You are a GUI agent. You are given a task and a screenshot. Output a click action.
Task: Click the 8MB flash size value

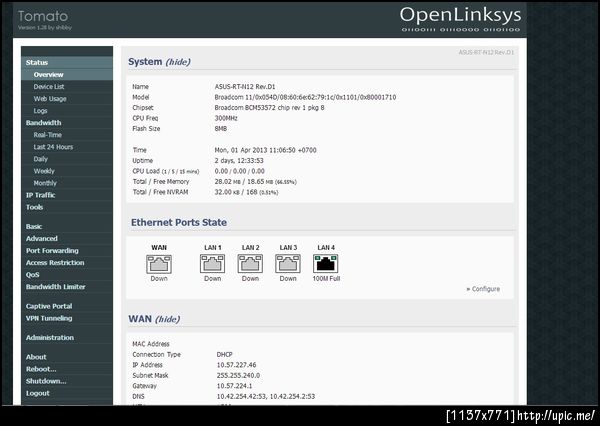click(221, 129)
